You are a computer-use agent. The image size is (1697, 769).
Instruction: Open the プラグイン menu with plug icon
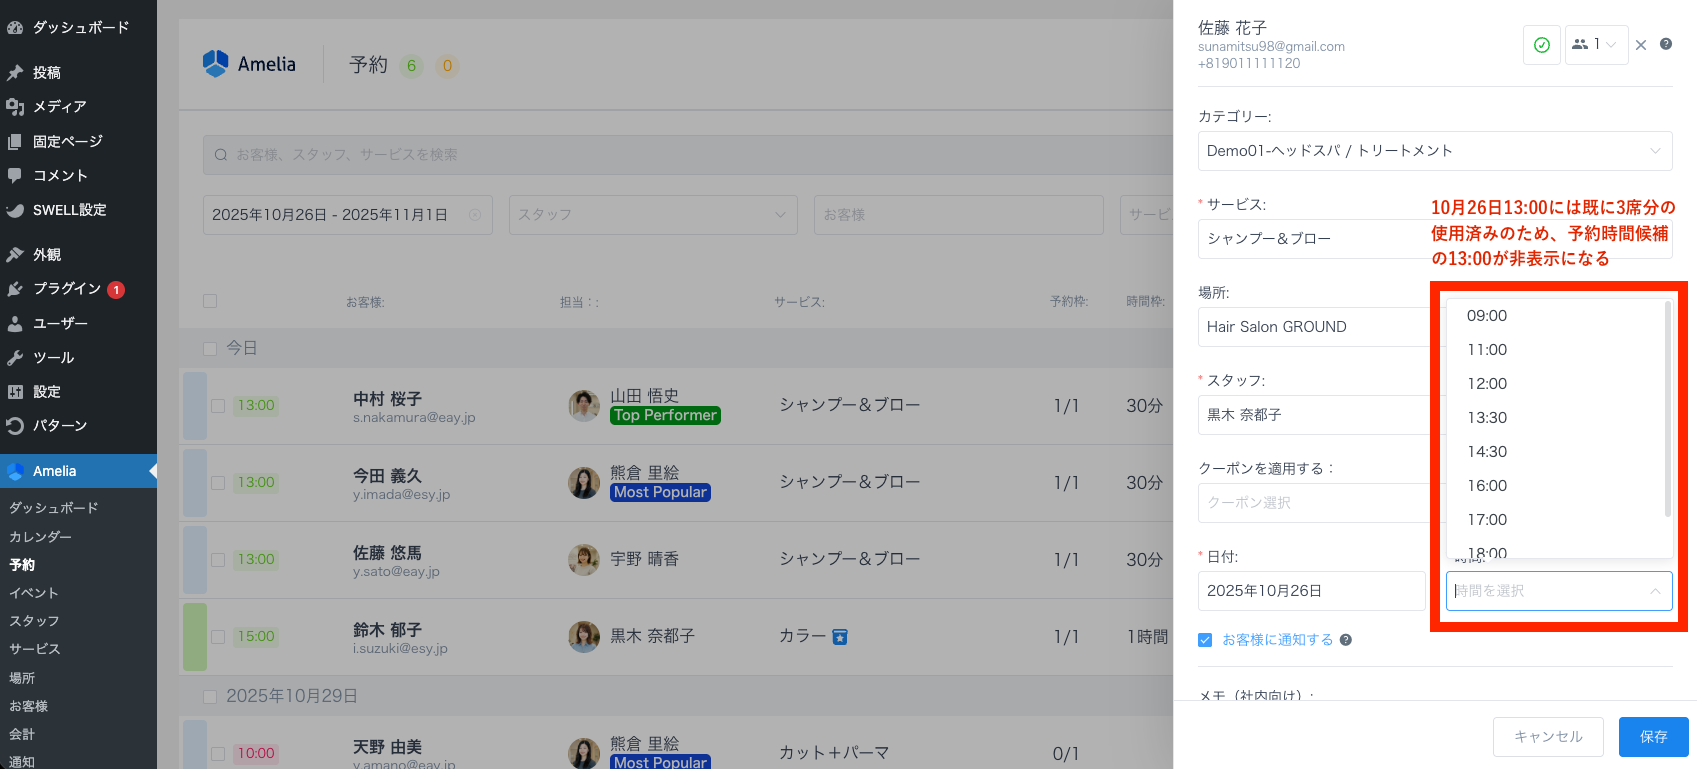(15, 289)
